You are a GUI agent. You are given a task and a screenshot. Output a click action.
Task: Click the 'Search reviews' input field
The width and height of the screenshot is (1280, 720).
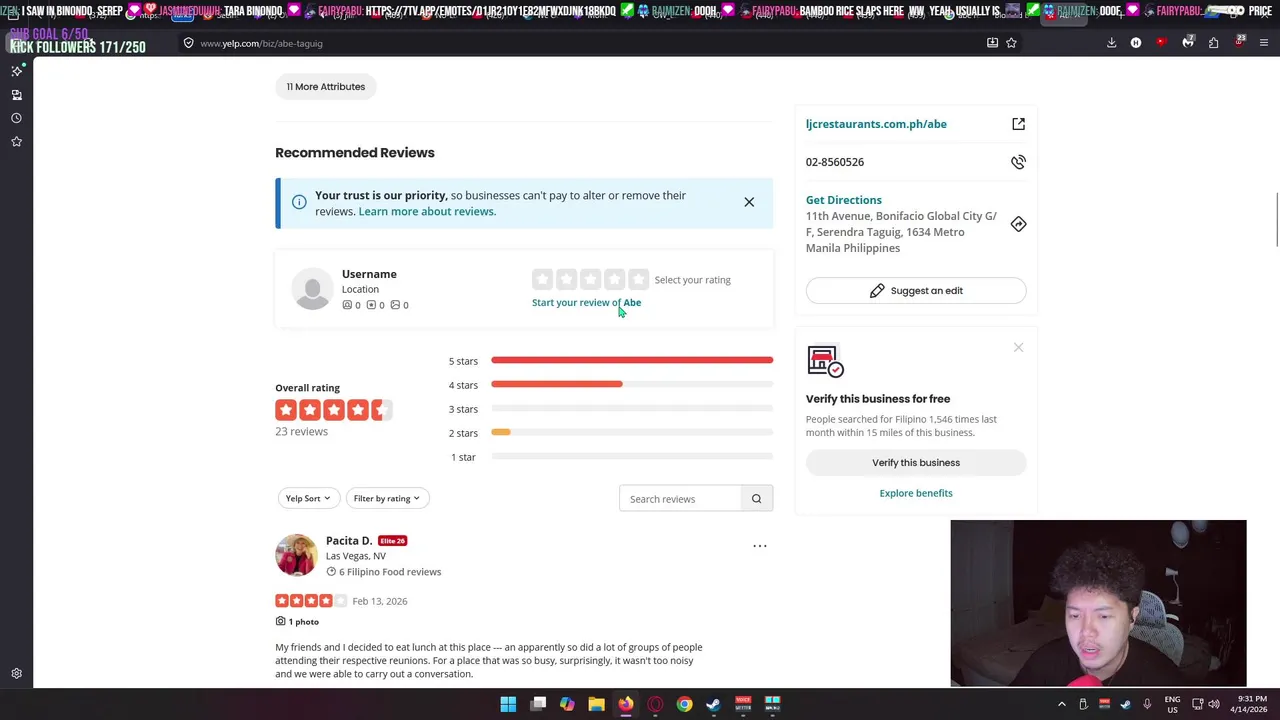pos(681,499)
